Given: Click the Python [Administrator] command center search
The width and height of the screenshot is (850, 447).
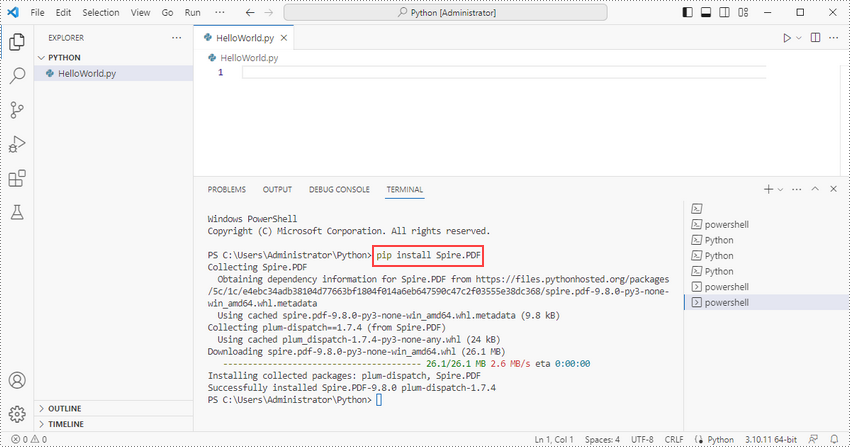Looking at the screenshot, I should [446, 12].
